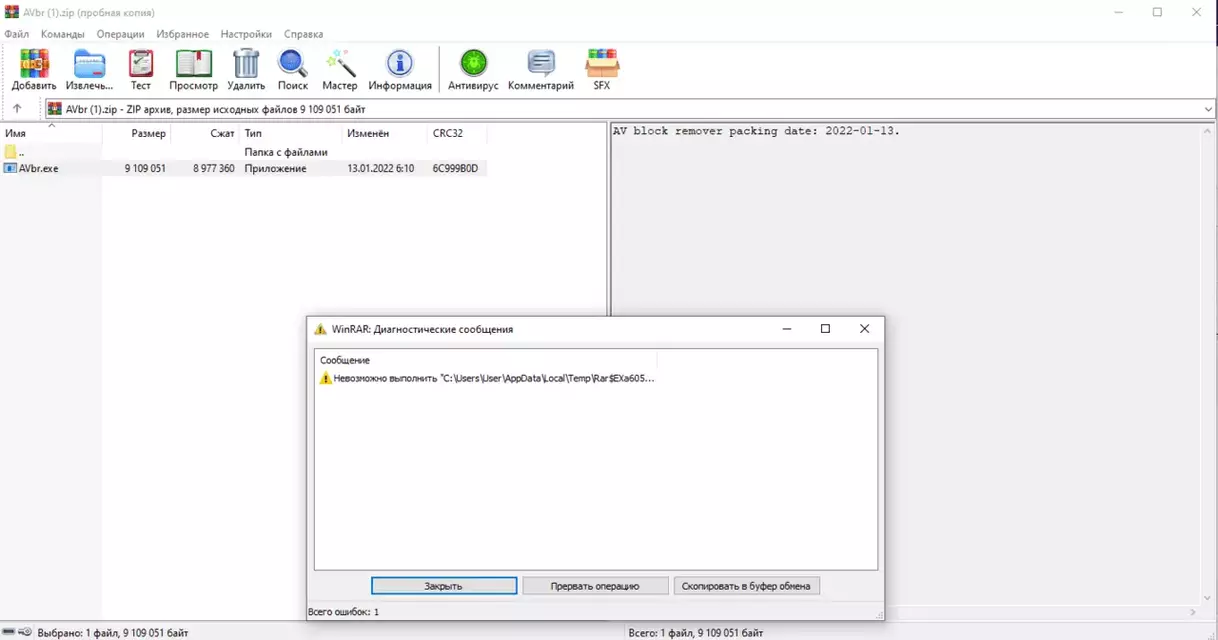
Task: Minimize the diagnostic messages dialog
Action: click(x=787, y=328)
